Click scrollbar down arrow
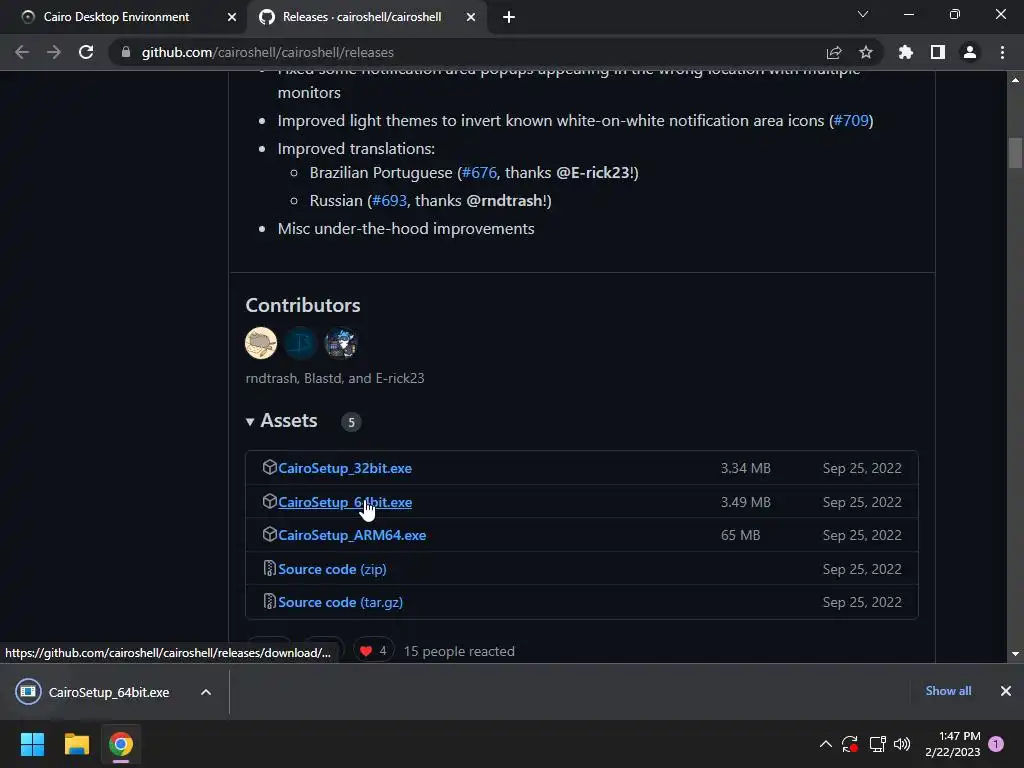This screenshot has height=768, width=1024. click(1015, 654)
